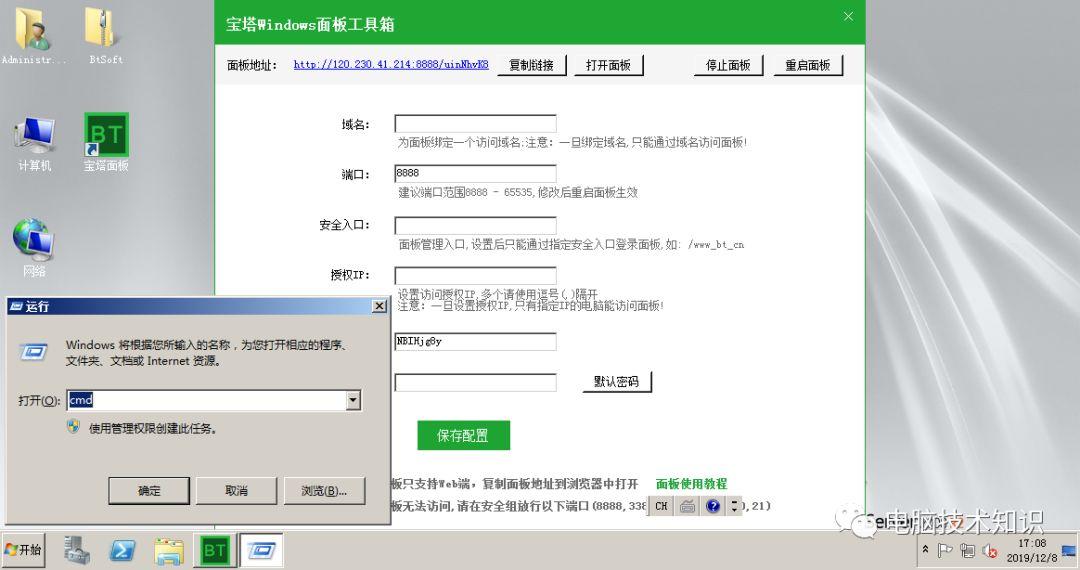Click the UAC shield icon in Run dialog
Image resolution: width=1080 pixels, height=570 pixels.
pyautogui.click(x=74, y=427)
